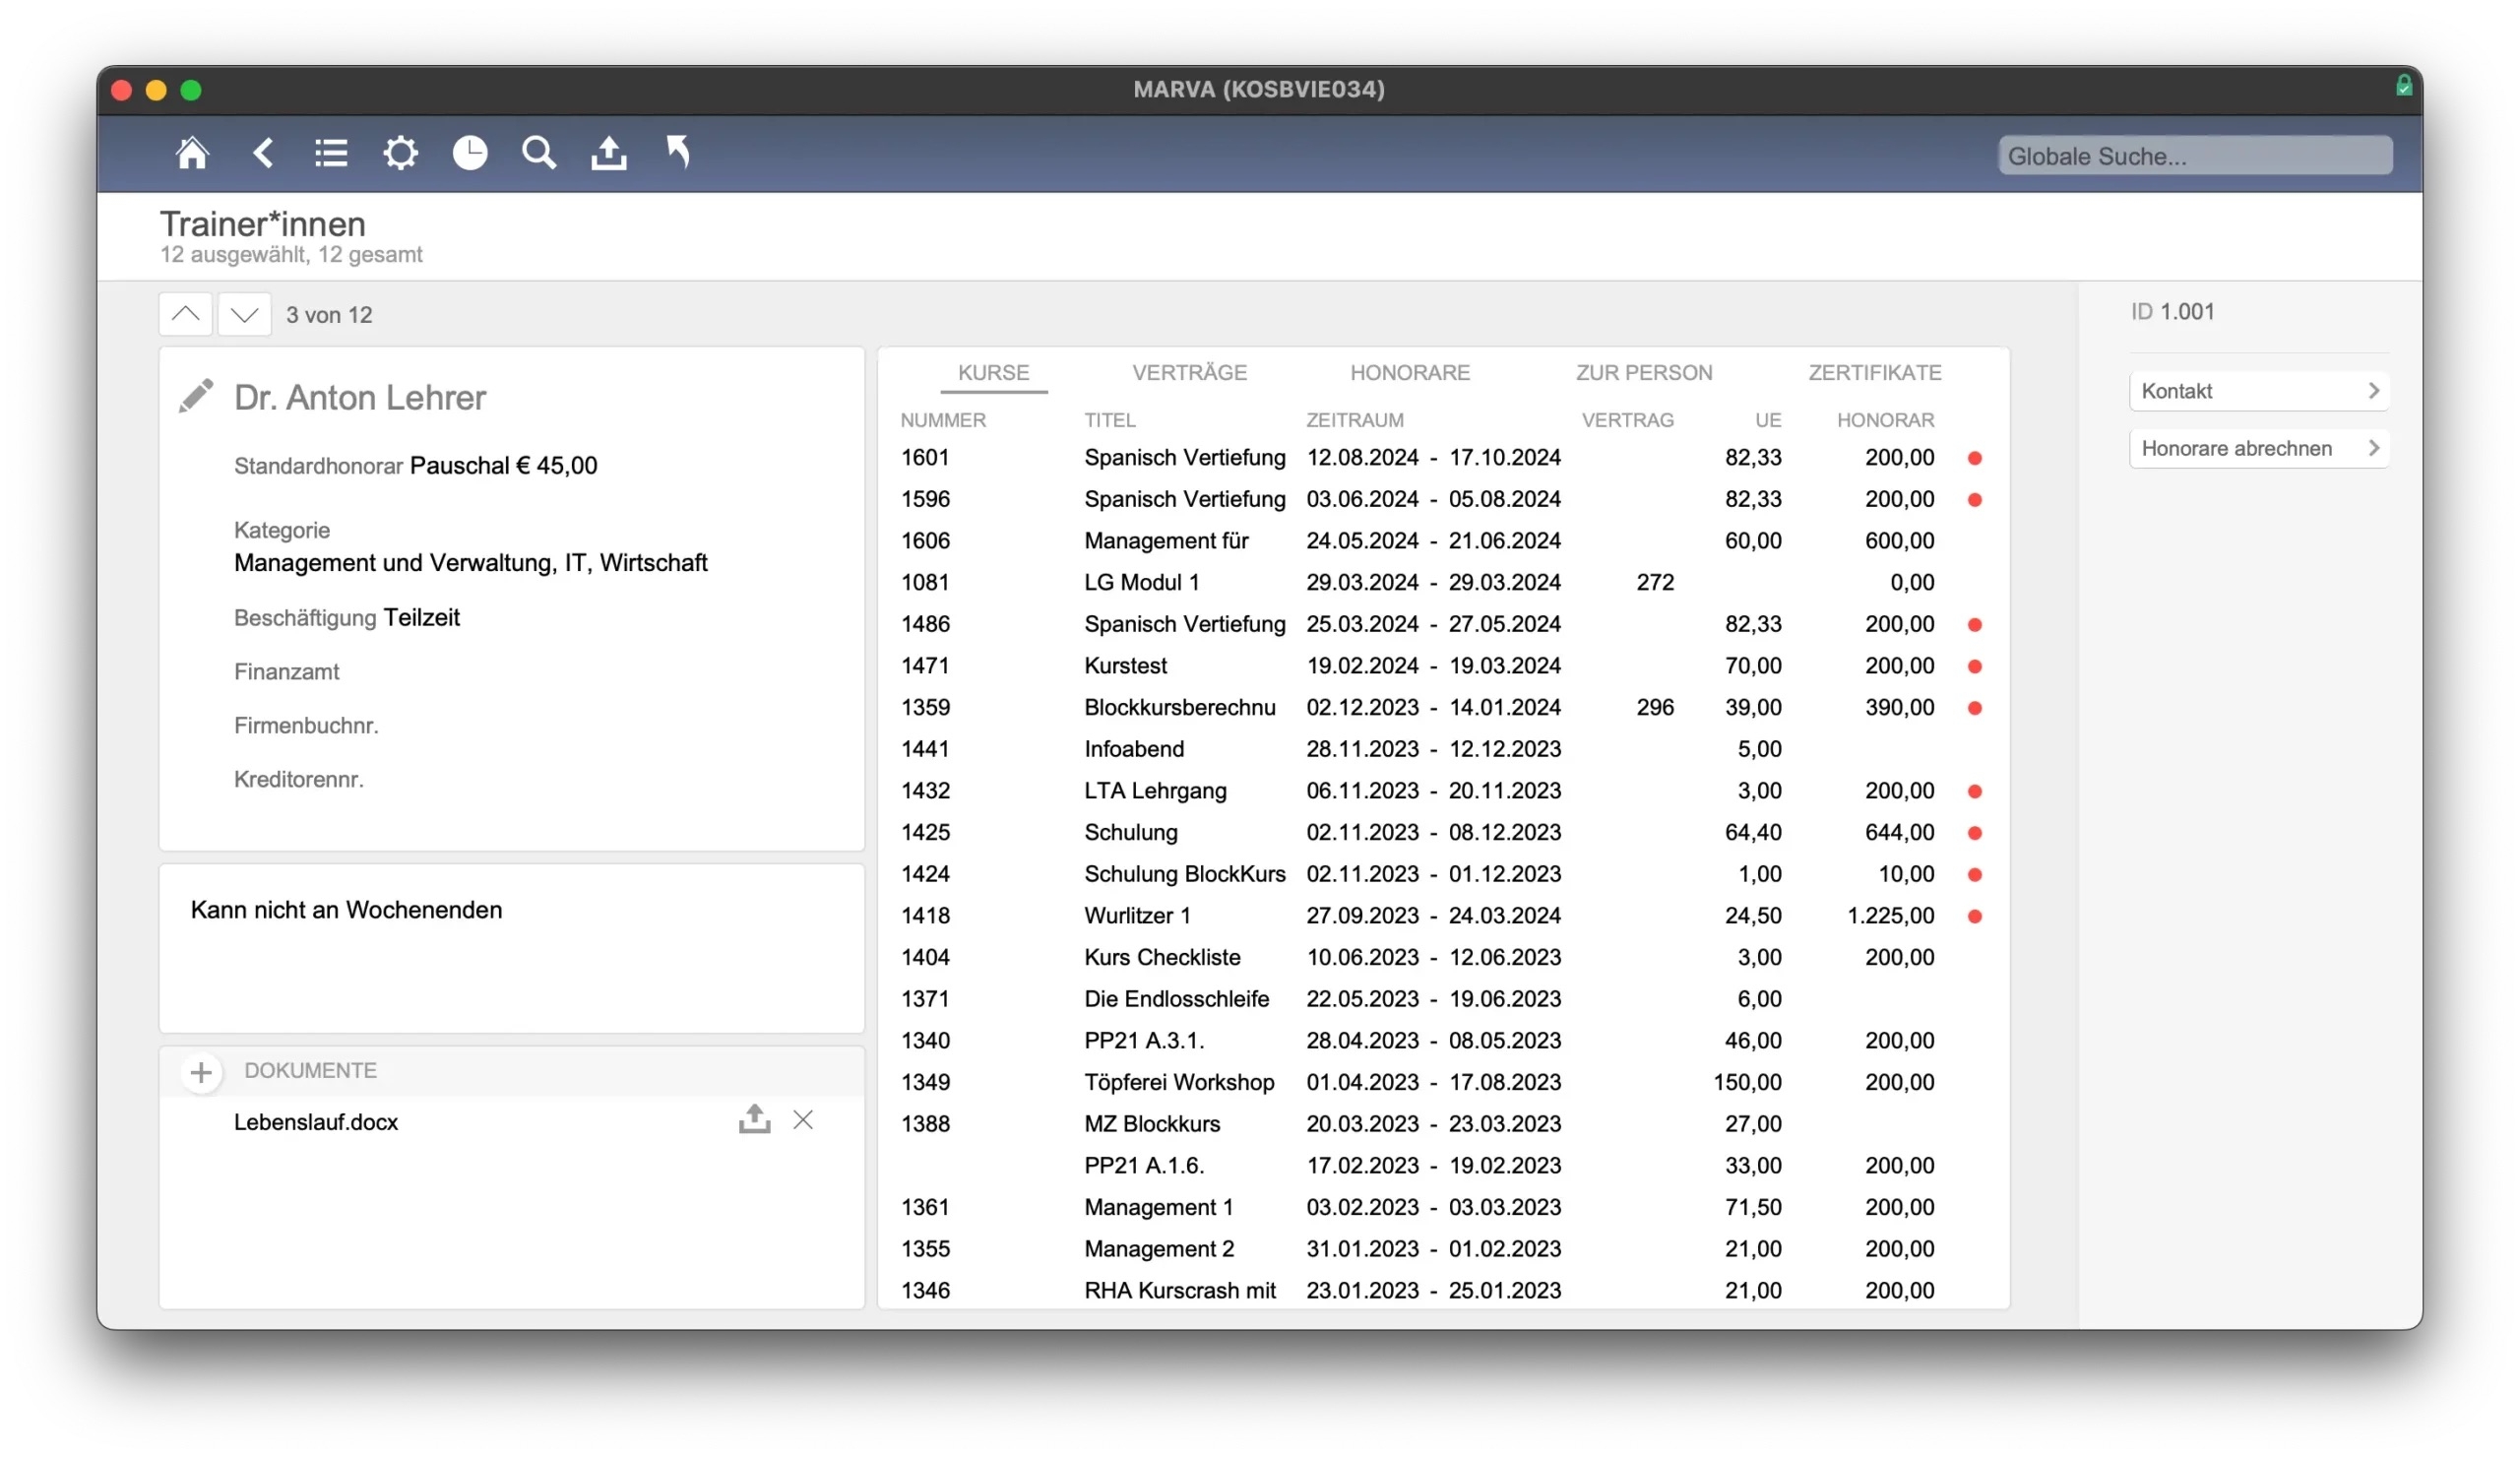Export the Lebenslauf.docx document
2520x1458 pixels.
[x=754, y=1120]
